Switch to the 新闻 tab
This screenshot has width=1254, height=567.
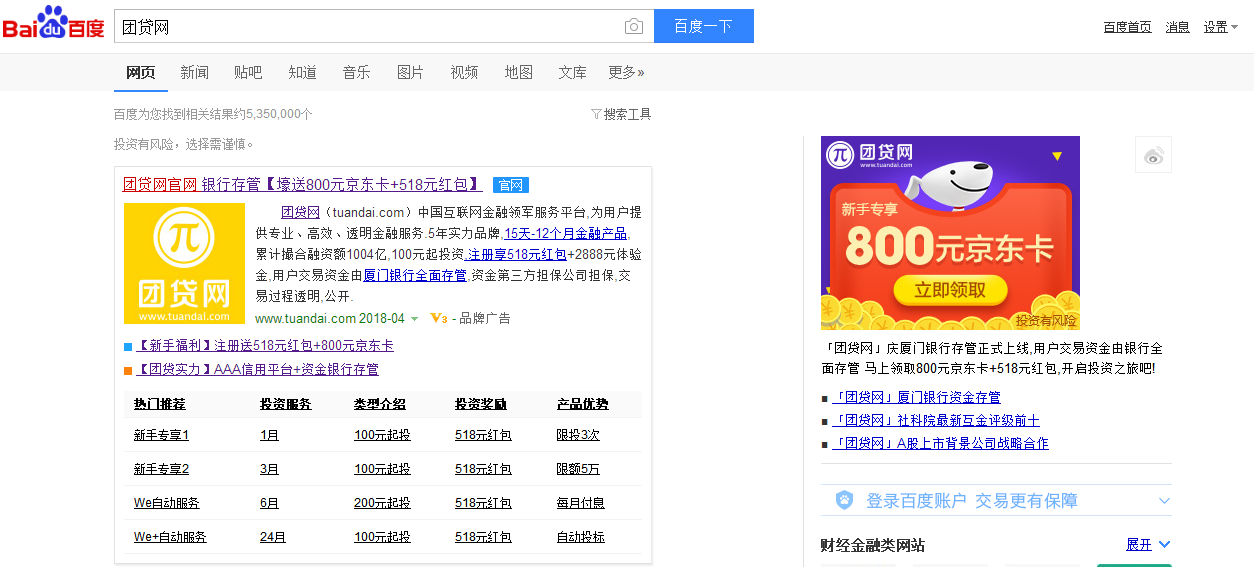tap(194, 72)
